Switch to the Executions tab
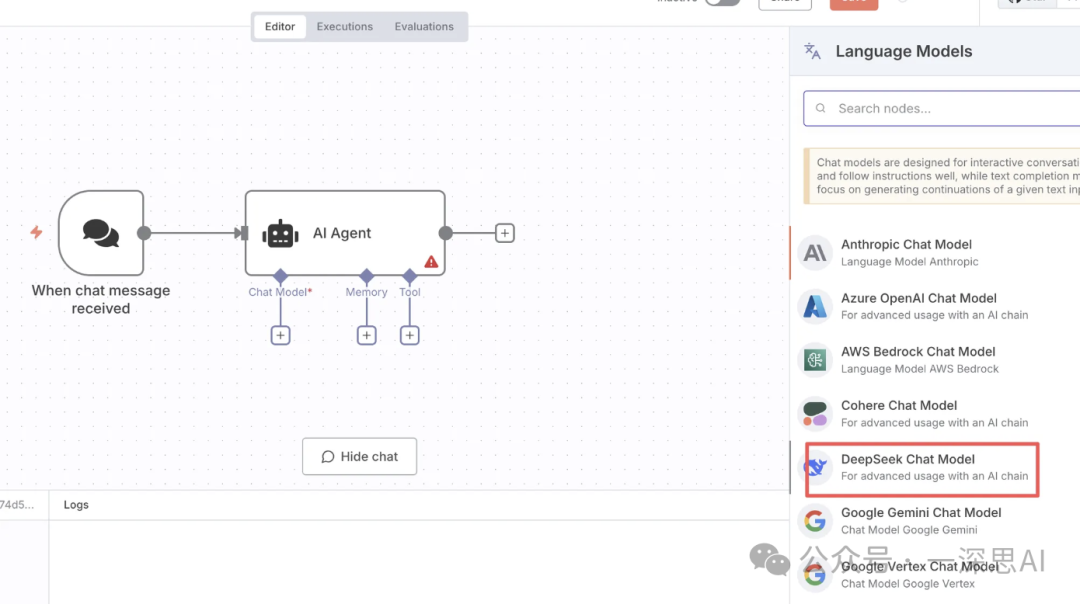Image resolution: width=1080 pixels, height=604 pixels. [x=345, y=27]
